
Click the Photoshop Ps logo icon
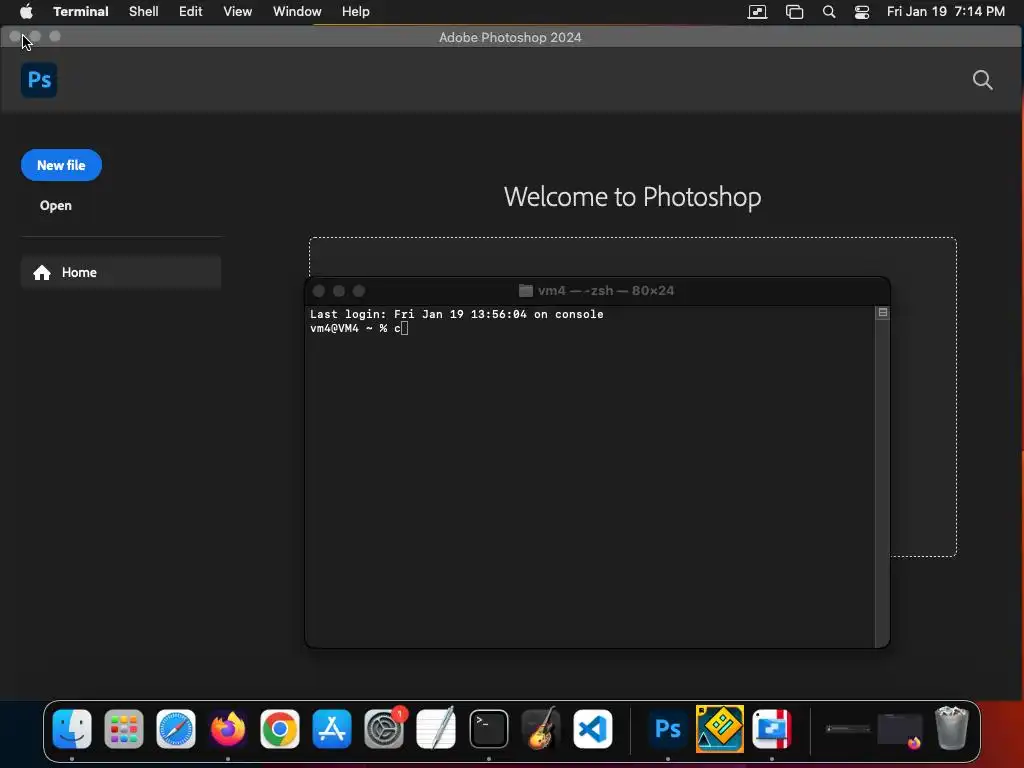pyautogui.click(x=39, y=80)
